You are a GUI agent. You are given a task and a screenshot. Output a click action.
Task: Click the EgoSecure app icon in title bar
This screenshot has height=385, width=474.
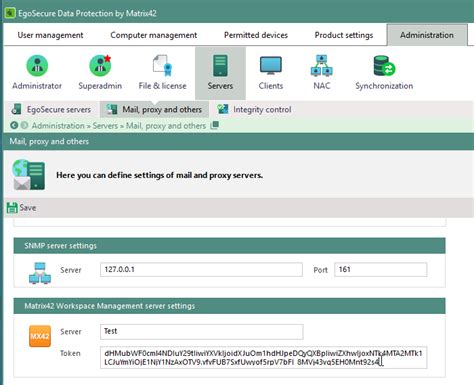coord(10,13)
